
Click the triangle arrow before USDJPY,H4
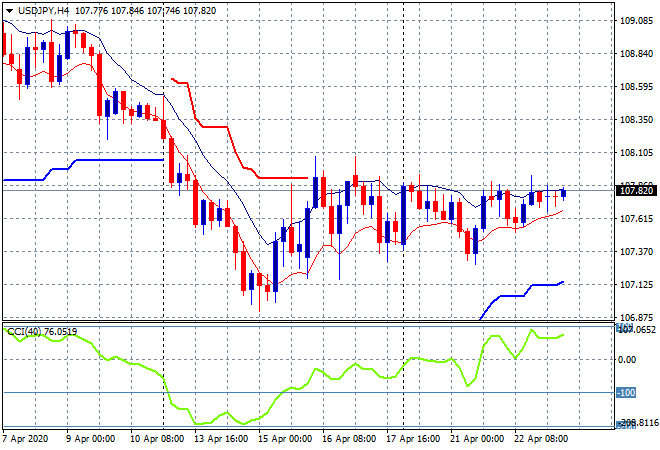[9, 11]
